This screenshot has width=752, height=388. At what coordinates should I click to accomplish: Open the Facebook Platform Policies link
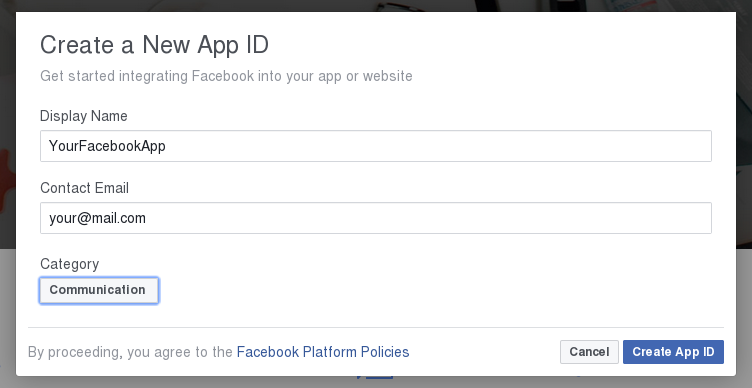click(323, 352)
